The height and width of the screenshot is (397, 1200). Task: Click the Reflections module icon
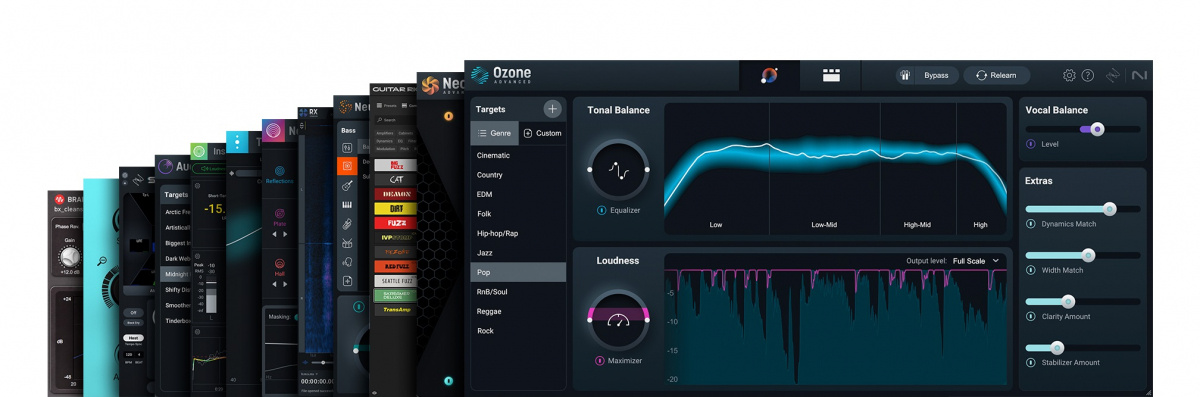[280, 171]
